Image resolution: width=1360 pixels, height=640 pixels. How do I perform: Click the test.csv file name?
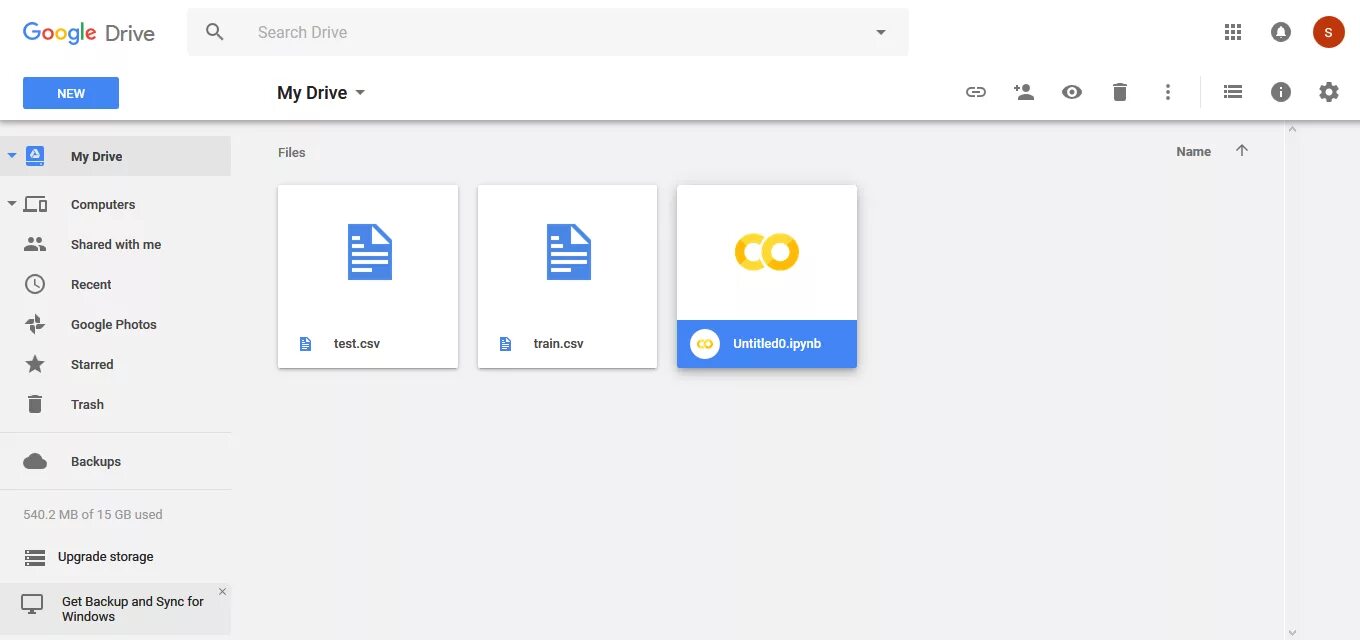click(357, 344)
